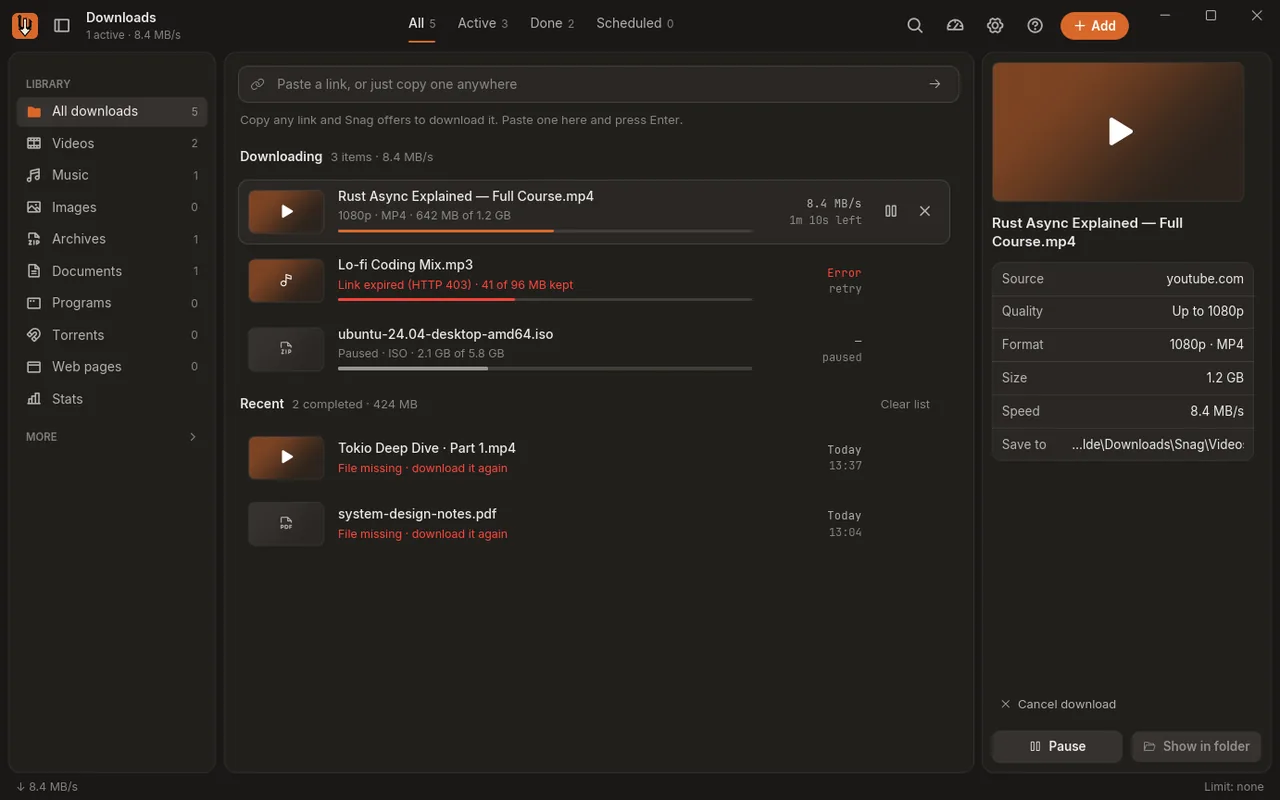Click the ubuntu ISO progress bar
The width and height of the screenshot is (1280, 800).
point(545,368)
